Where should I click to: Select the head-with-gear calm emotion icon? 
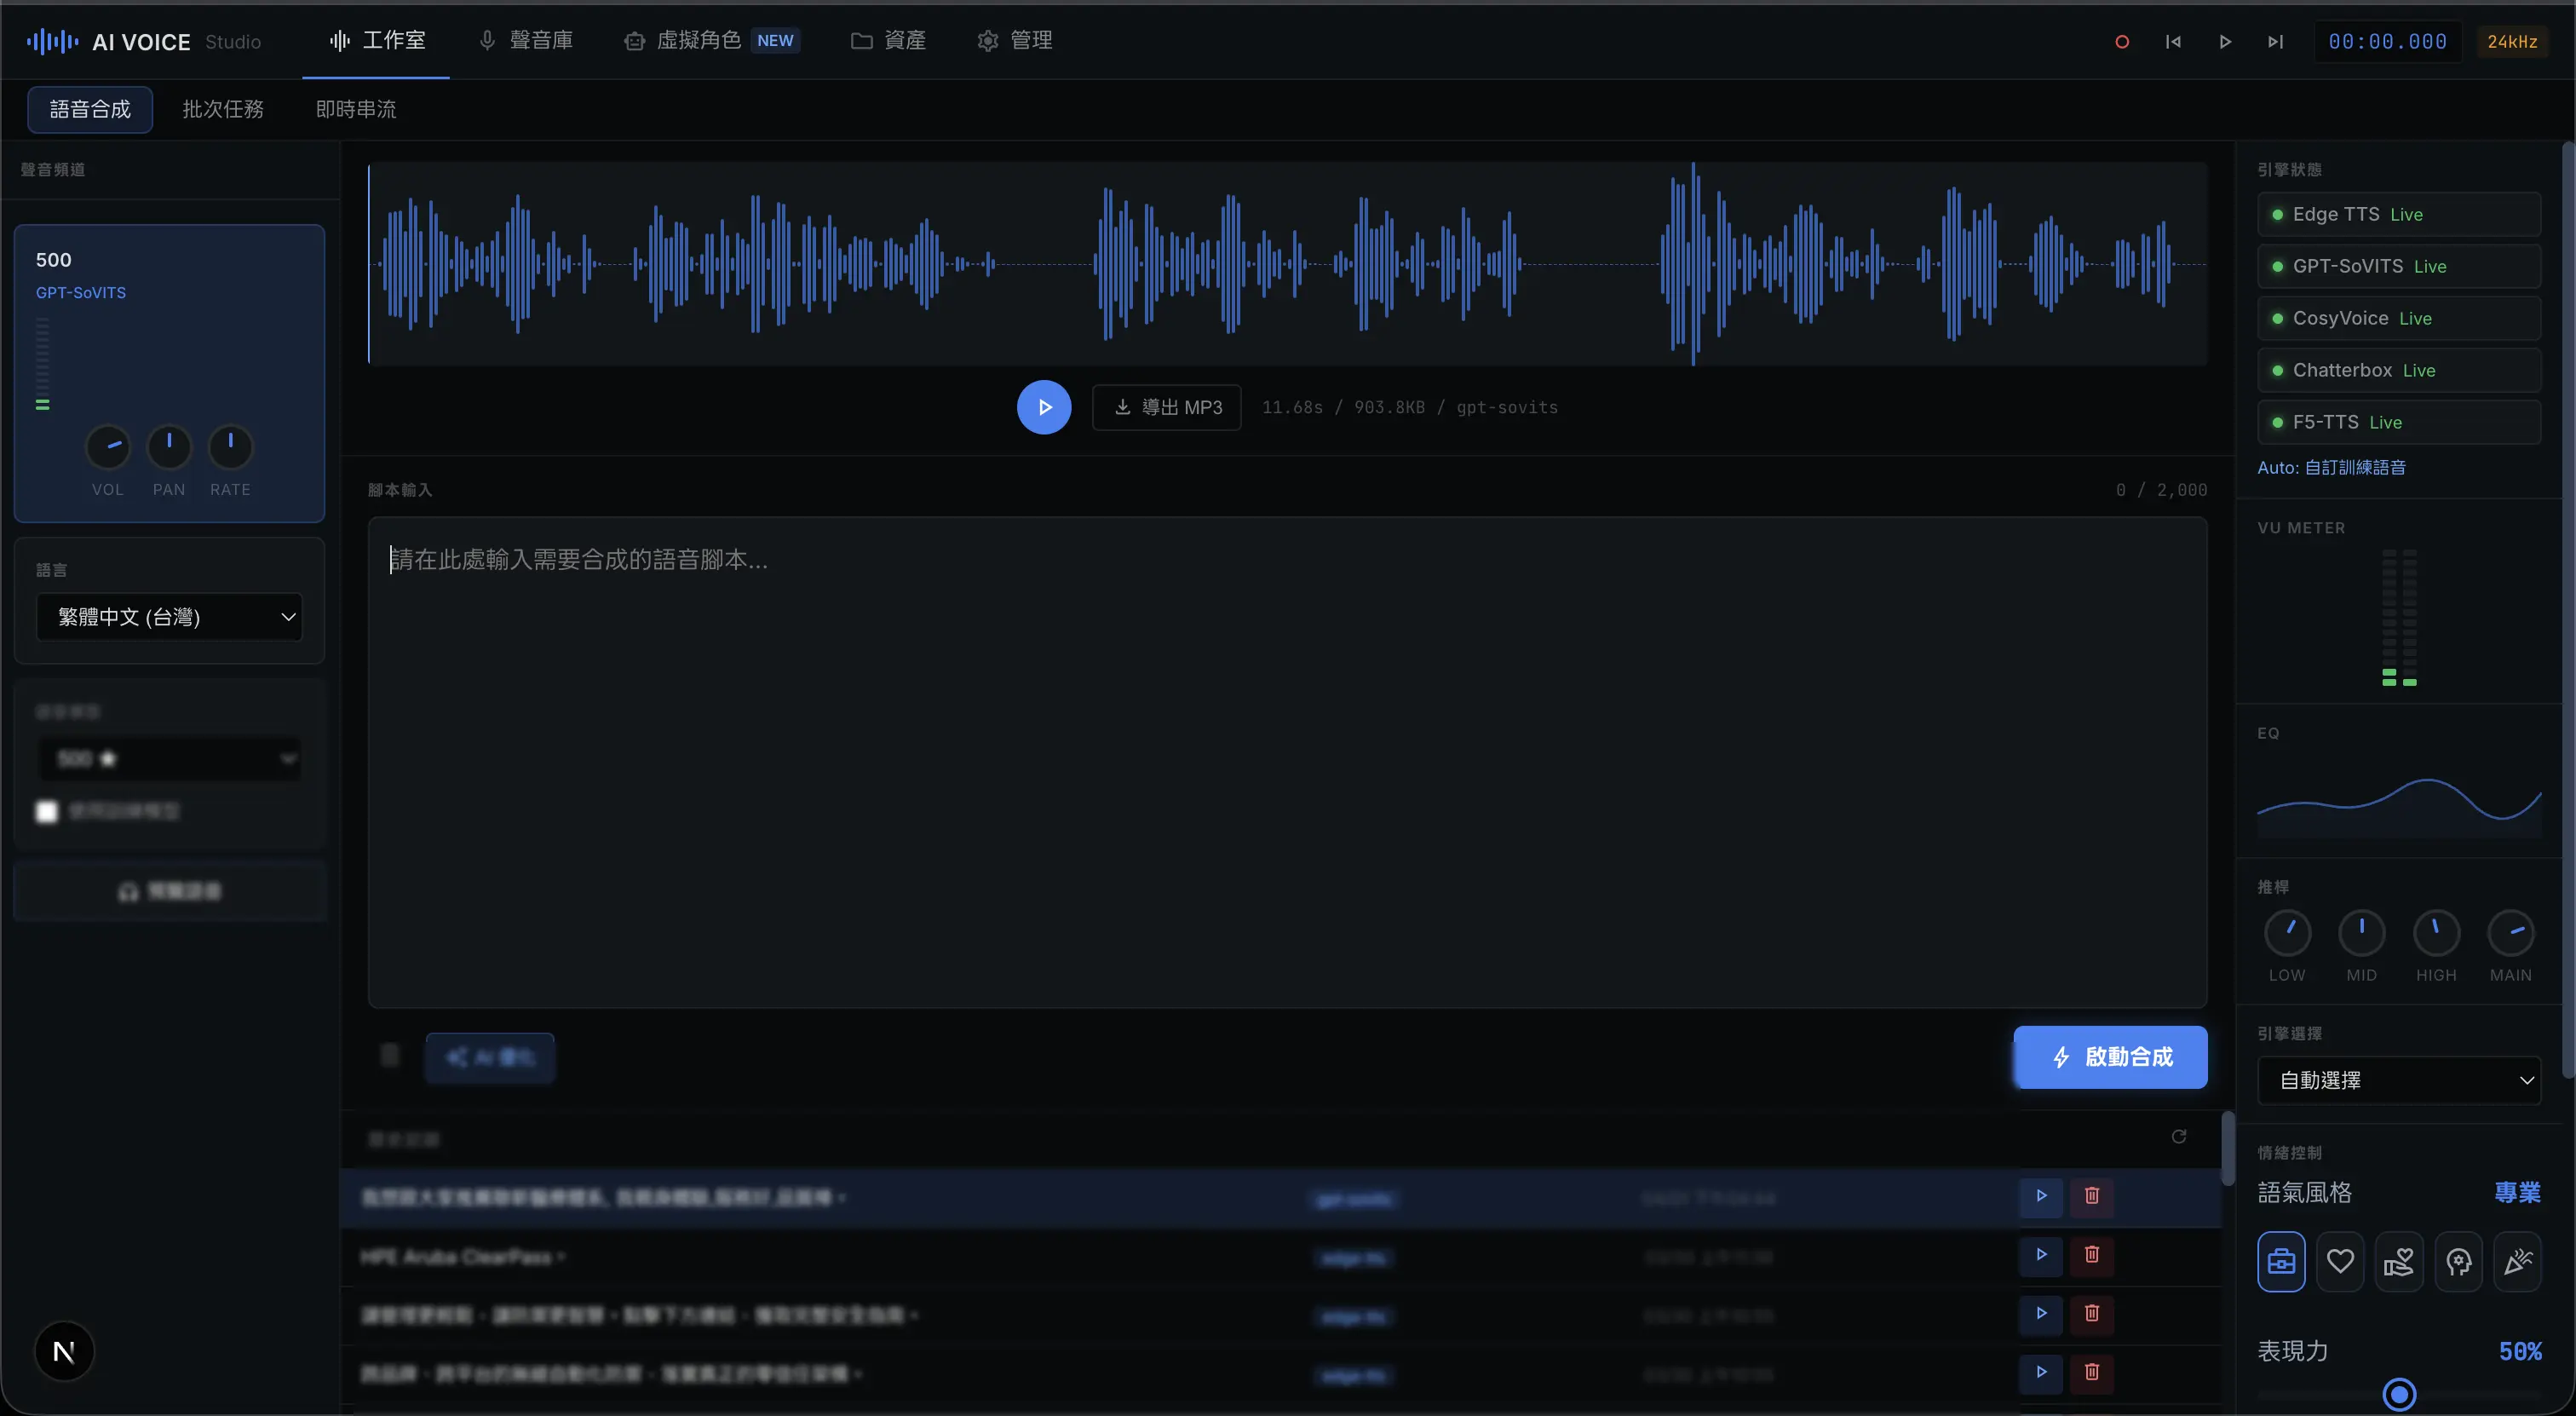(x=2459, y=1261)
